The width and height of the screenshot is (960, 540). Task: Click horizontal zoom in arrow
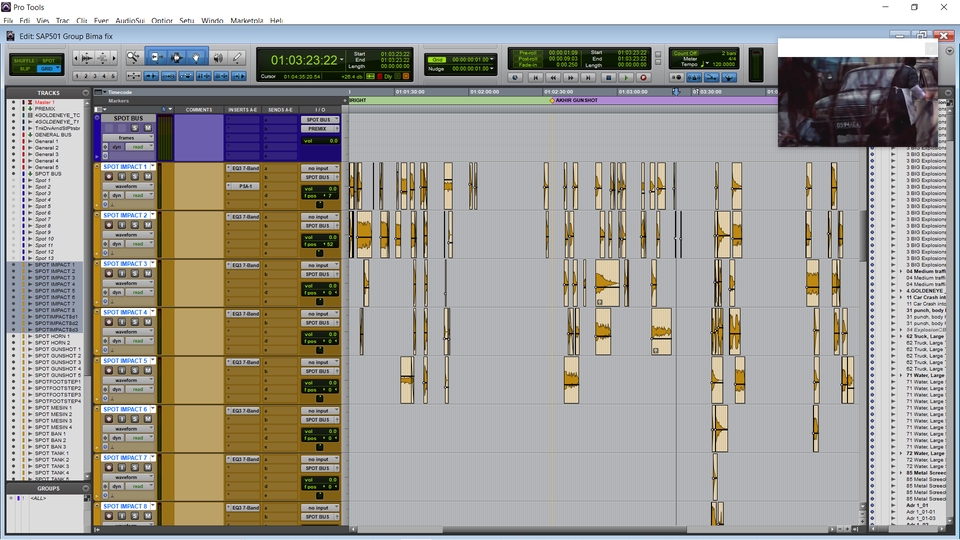[114, 58]
